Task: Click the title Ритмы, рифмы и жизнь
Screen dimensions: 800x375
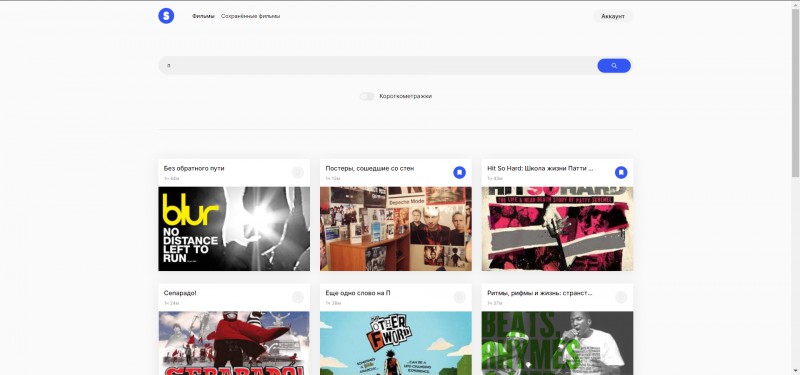Action: click(x=539, y=293)
